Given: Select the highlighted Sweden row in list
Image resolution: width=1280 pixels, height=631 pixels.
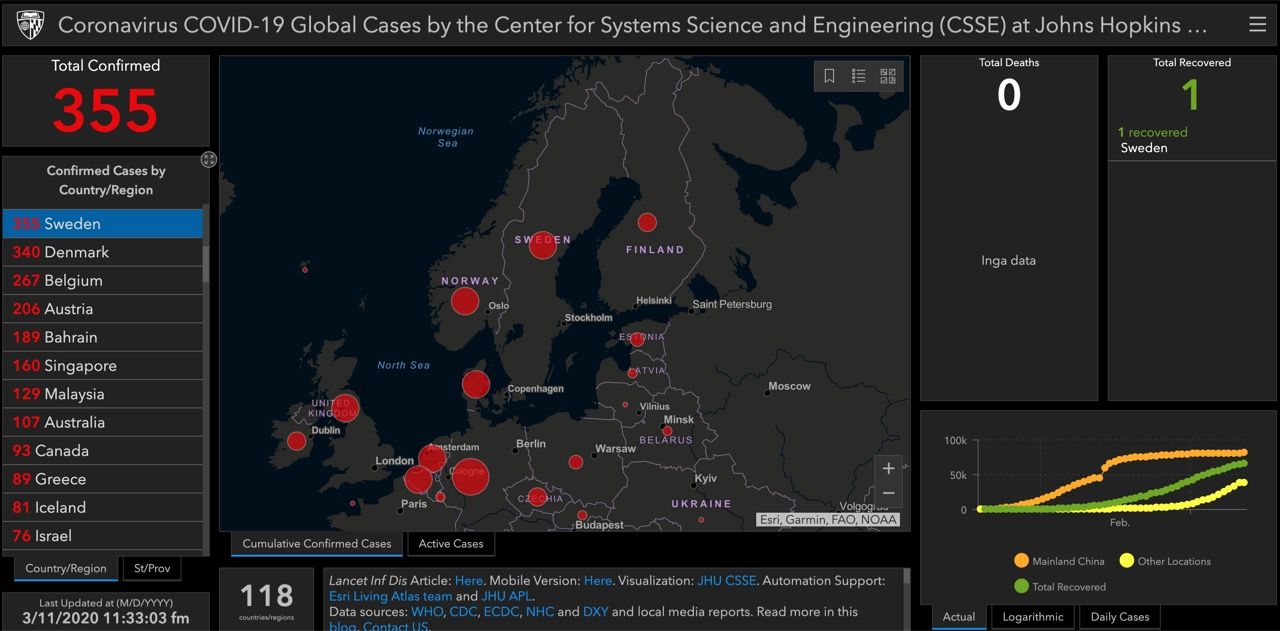Looking at the screenshot, I should click(102, 224).
